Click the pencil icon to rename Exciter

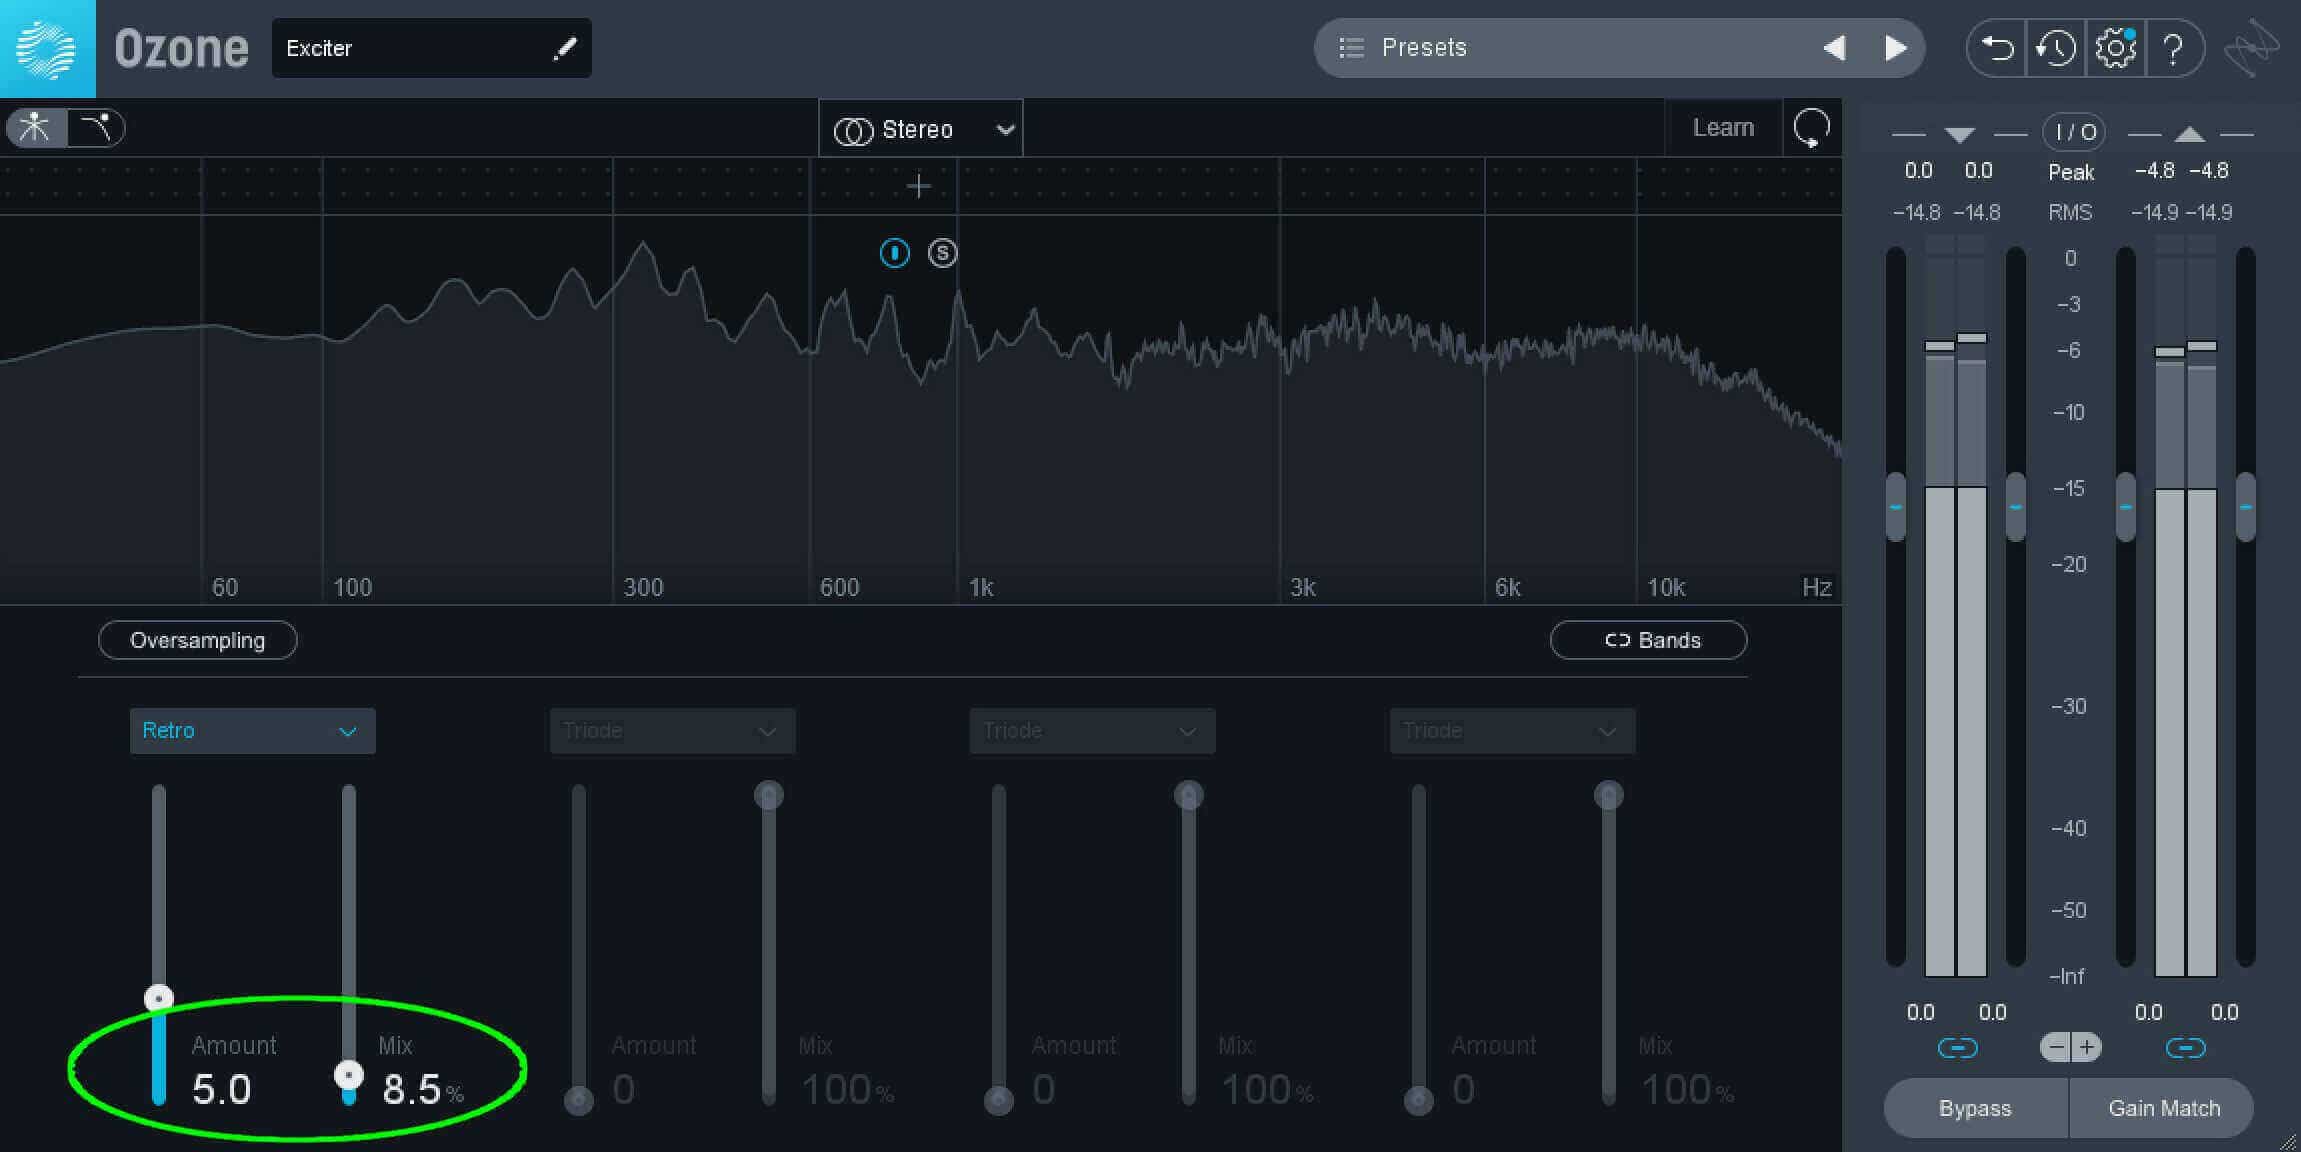565,48
